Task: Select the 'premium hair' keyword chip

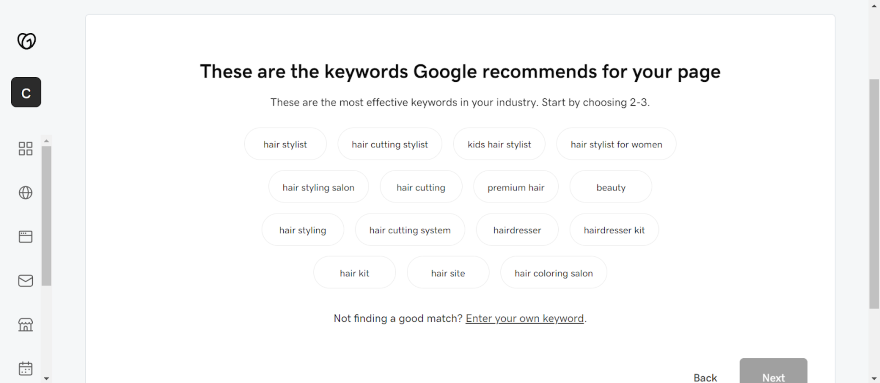Action: pyautogui.click(x=516, y=188)
